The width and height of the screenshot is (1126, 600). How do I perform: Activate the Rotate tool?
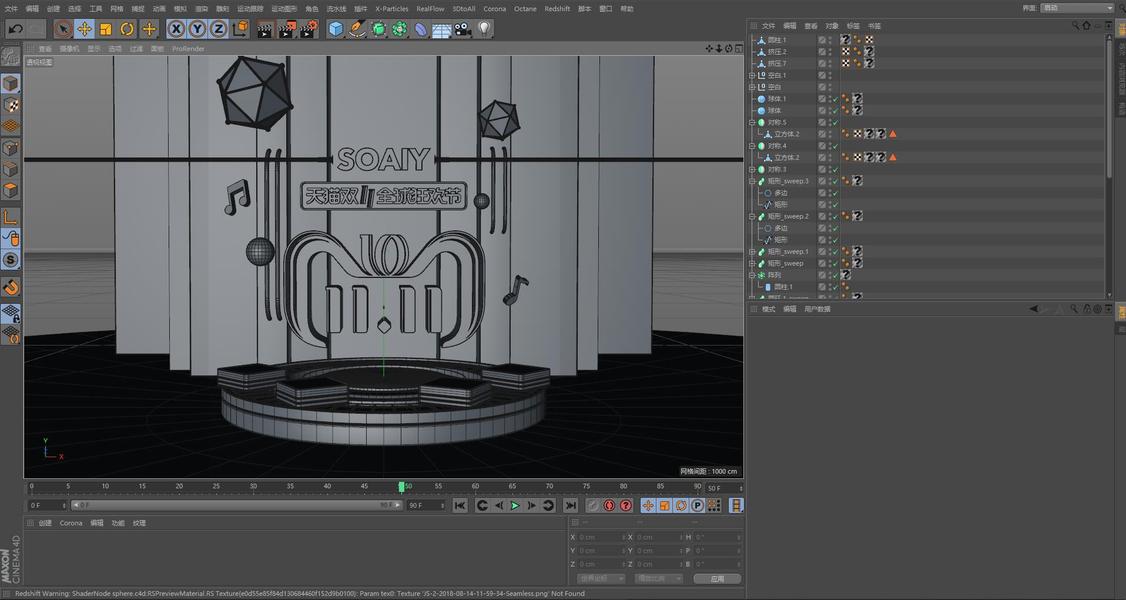click(127, 29)
